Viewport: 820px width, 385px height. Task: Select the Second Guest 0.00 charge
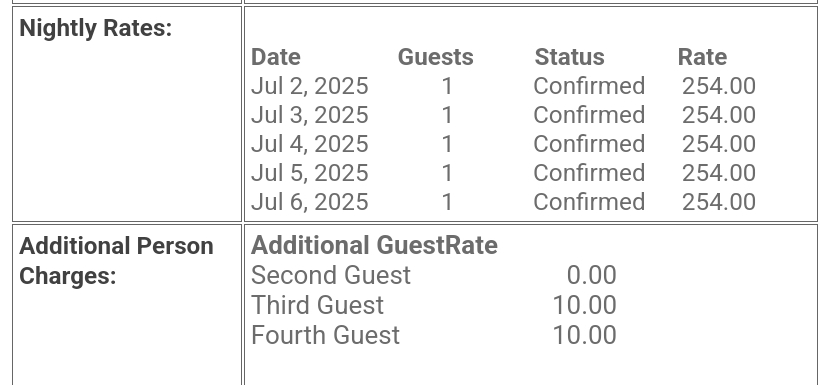pyautogui.click(x=592, y=275)
